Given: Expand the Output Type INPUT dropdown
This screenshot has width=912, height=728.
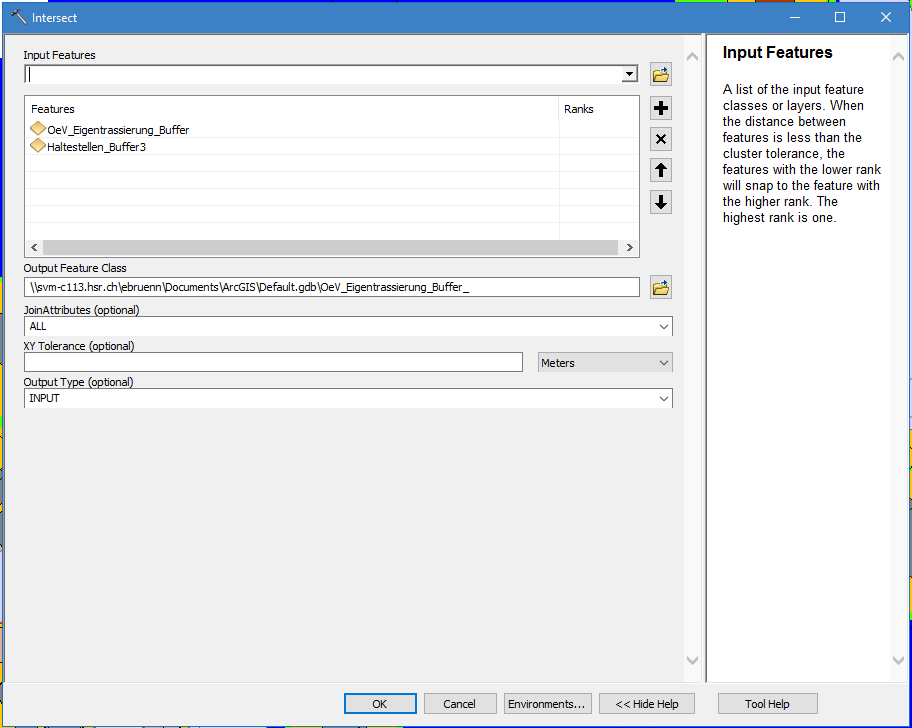Looking at the screenshot, I should [664, 399].
